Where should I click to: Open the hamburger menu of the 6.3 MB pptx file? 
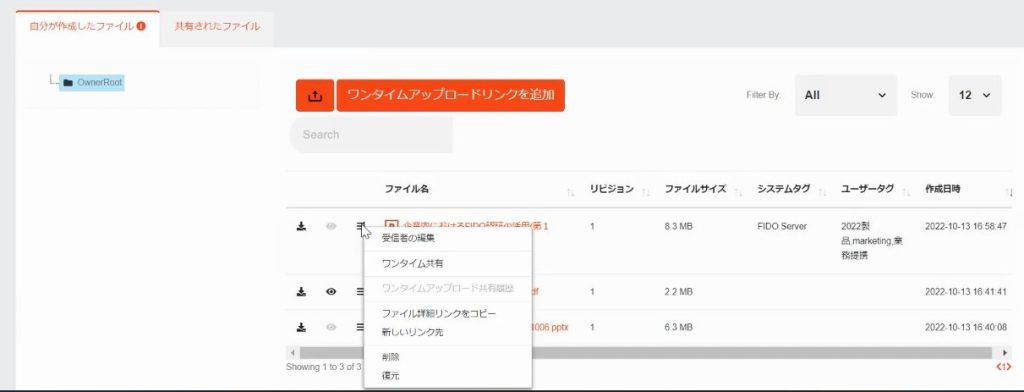(360, 327)
